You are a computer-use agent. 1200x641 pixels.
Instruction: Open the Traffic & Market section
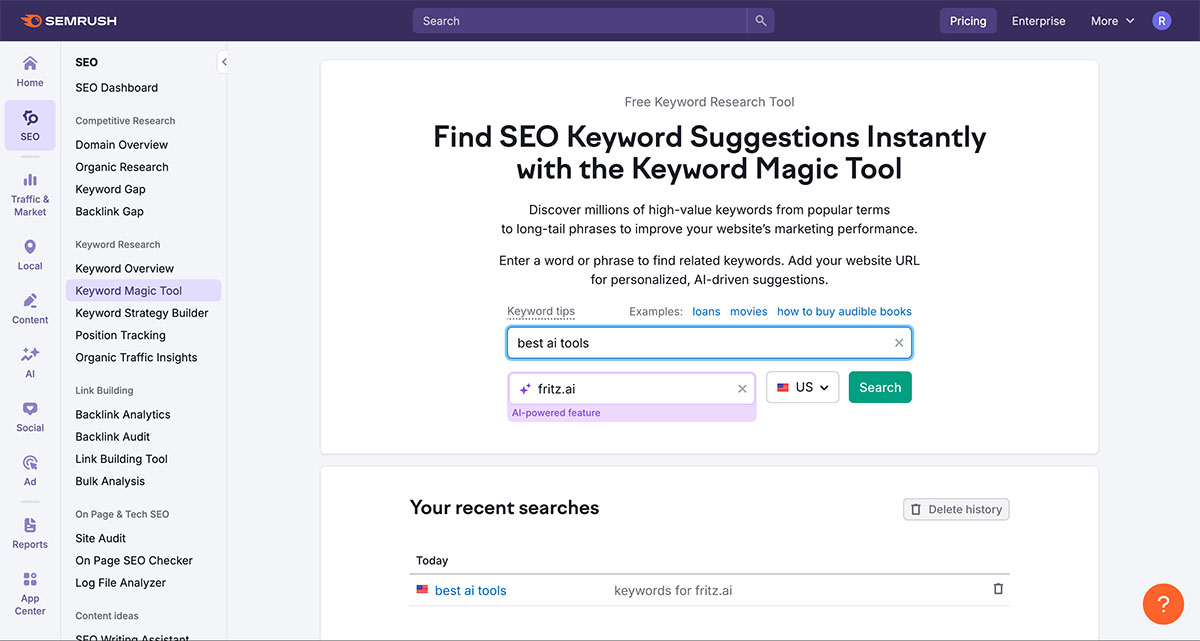[29, 190]
